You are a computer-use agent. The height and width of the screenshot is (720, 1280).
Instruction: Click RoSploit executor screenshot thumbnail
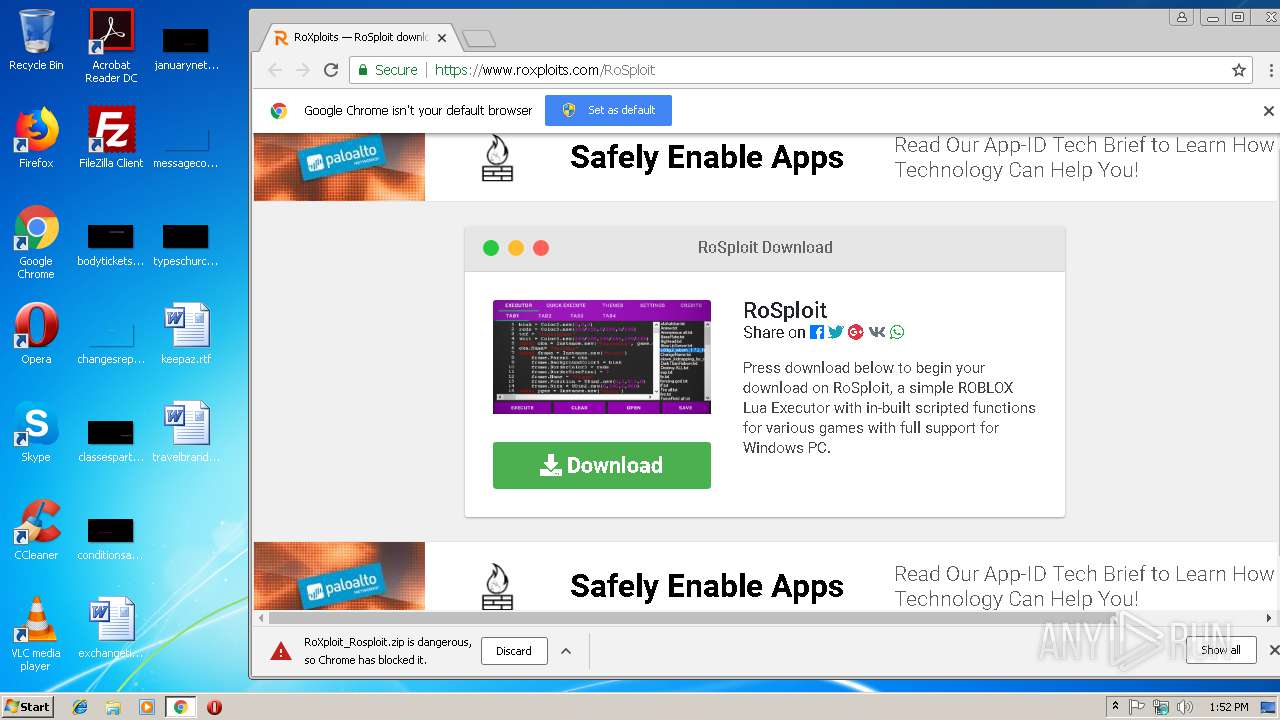click(x=602, y=357)
